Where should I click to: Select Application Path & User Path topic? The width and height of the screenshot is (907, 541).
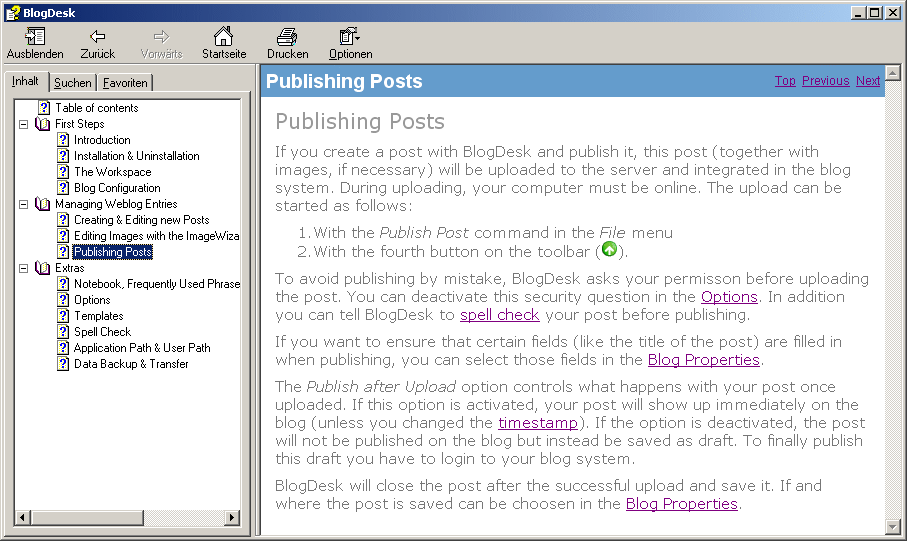142,348
